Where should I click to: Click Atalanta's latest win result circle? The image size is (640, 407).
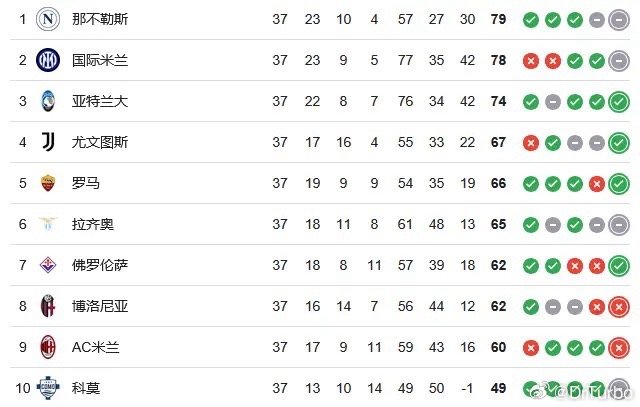[619, 102]
